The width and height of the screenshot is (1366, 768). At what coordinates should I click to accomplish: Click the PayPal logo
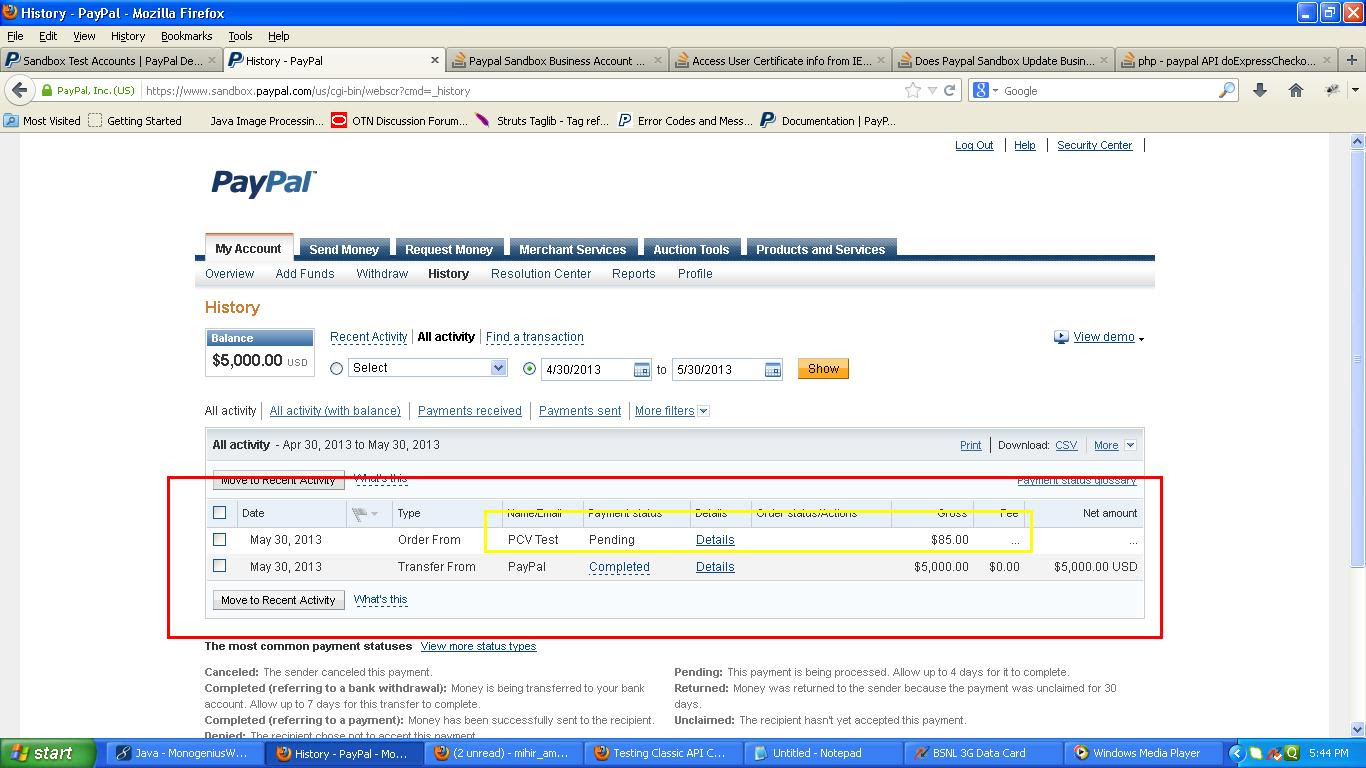[264, 183]
